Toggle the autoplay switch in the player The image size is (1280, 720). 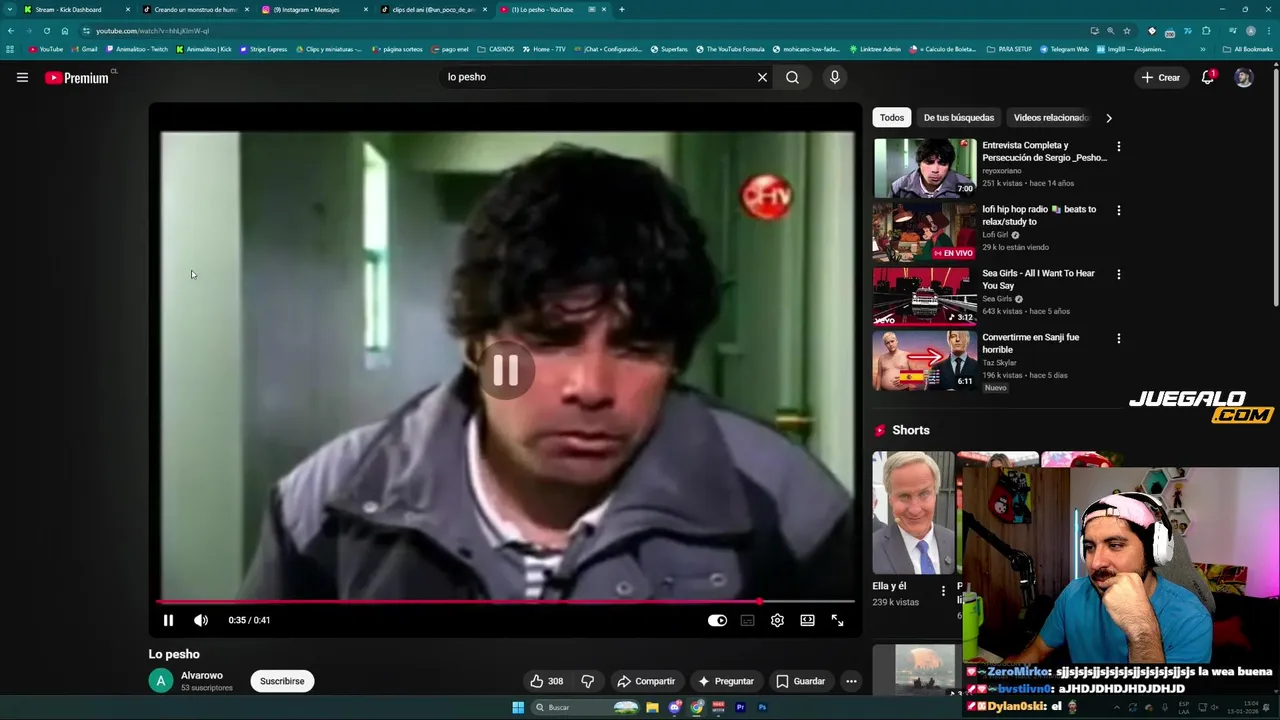click(717, 620)
